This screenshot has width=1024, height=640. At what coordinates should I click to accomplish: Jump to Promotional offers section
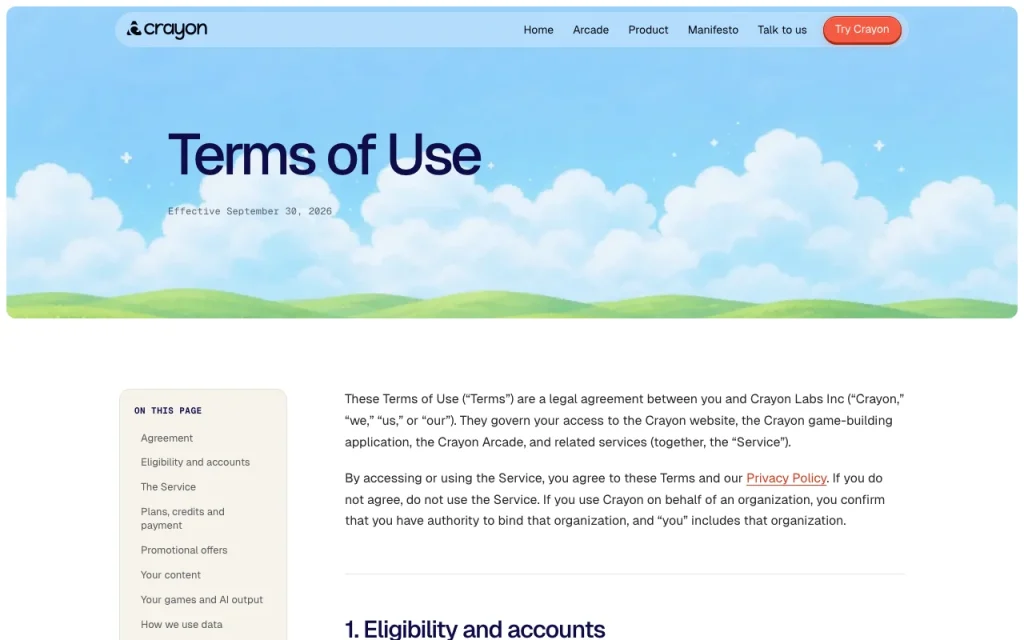pyautogui.click(x=184, y=551)
